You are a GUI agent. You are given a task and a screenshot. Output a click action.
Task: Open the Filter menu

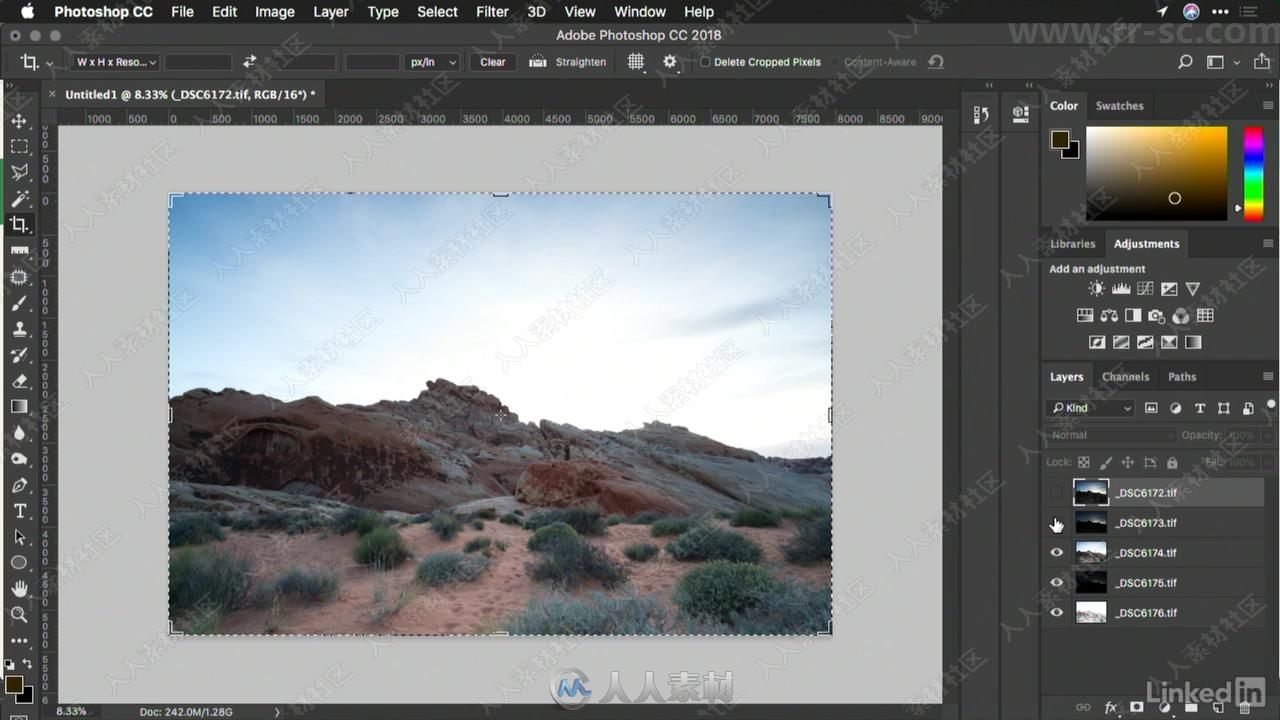click(x=492, y=12)
